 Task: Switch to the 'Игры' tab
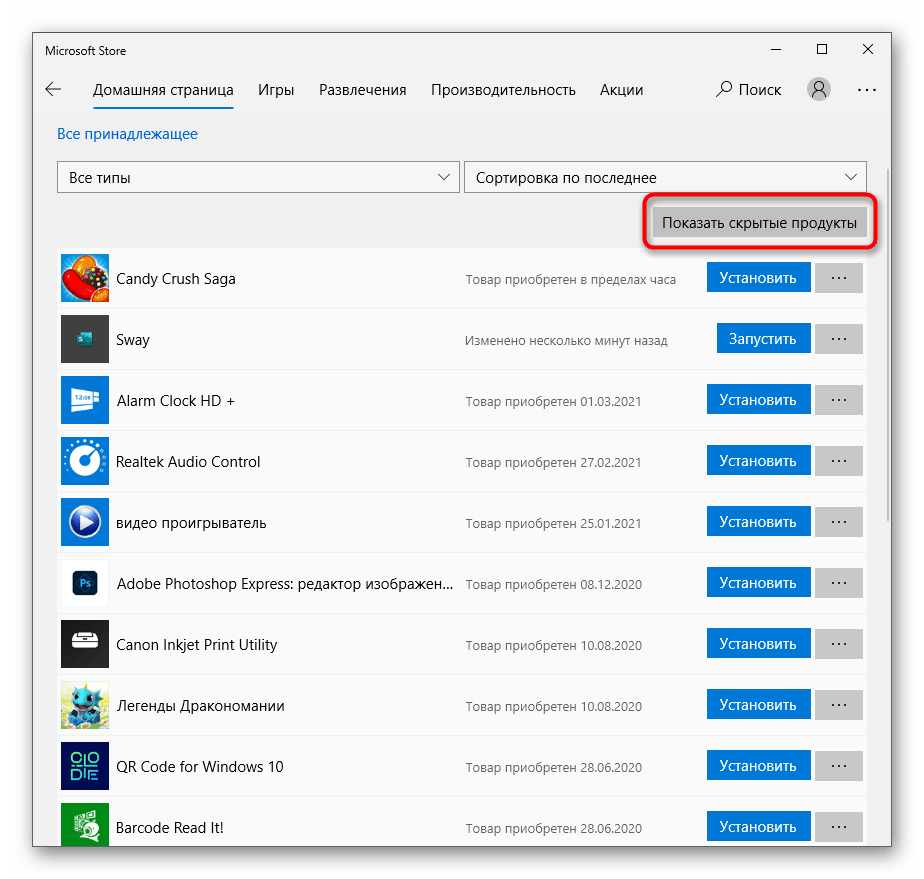point(276,89)
